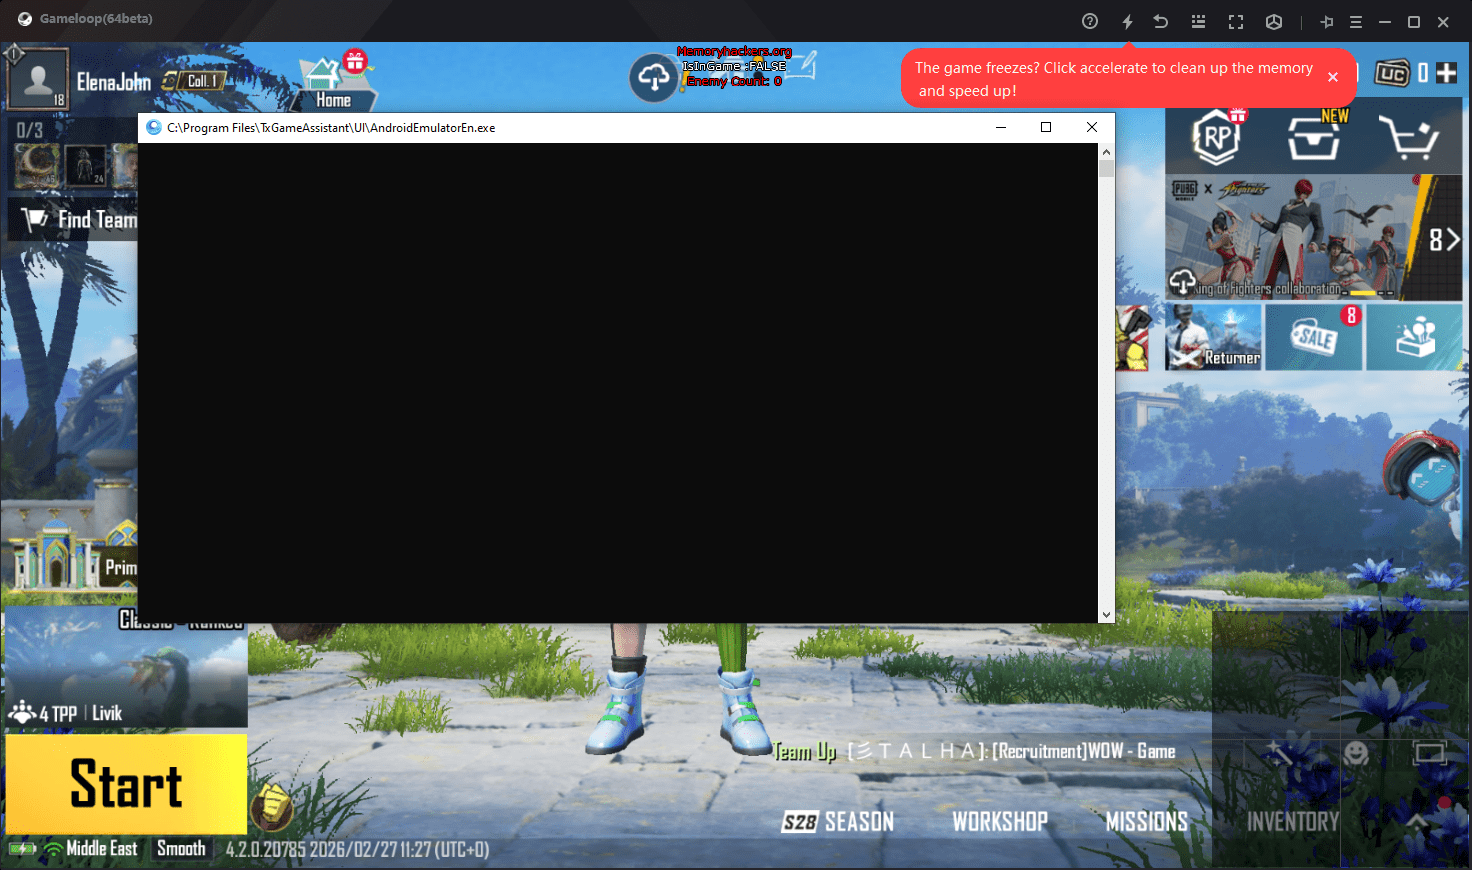
Task: Click the emote smiley face icon
Action: click(x=1356, y=752)
